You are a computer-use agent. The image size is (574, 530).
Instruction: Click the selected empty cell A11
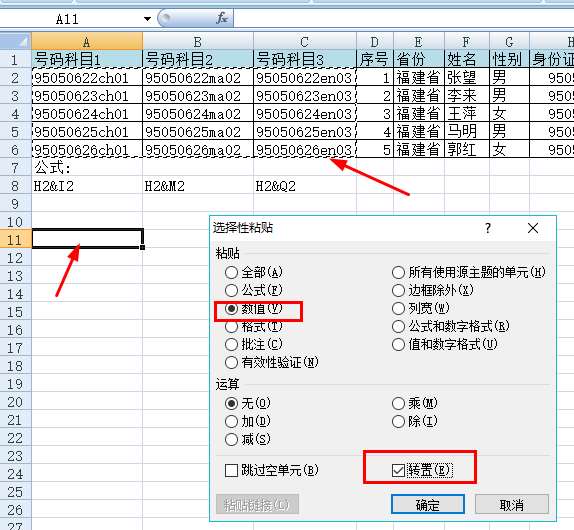(87, 239)
